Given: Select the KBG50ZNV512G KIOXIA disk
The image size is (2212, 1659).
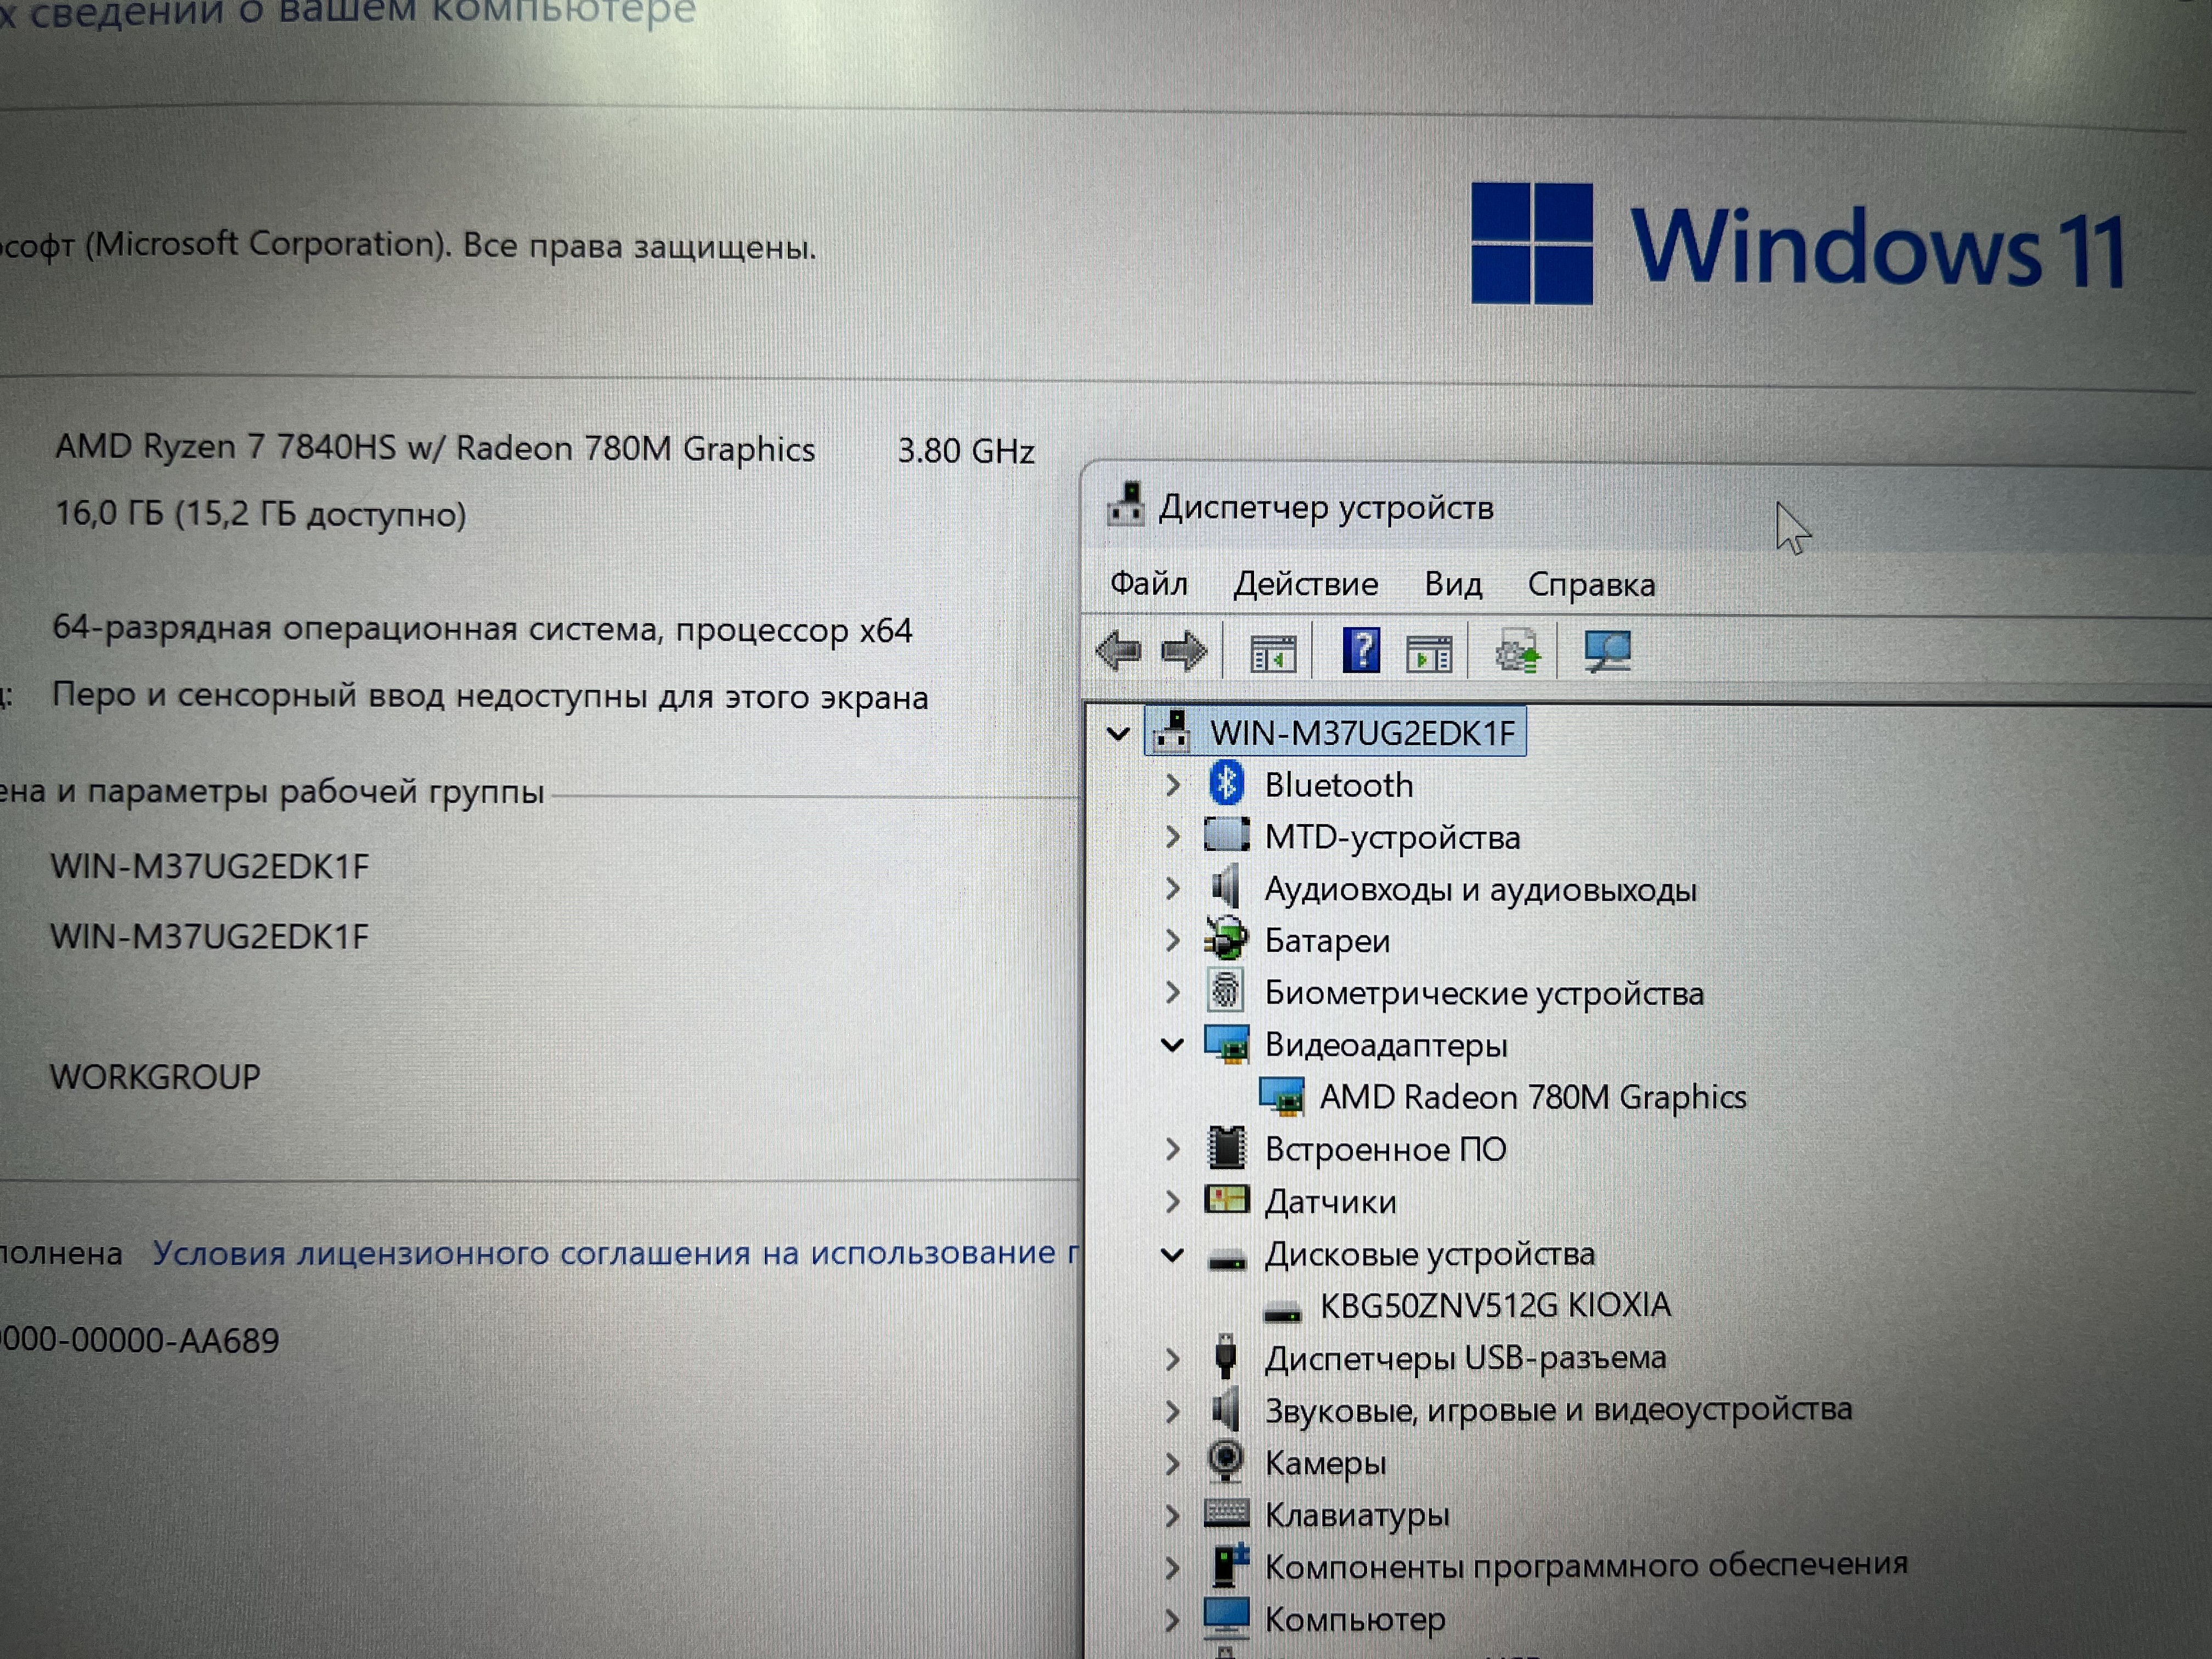Looking at the screenshot, I should point(1495,1305).
